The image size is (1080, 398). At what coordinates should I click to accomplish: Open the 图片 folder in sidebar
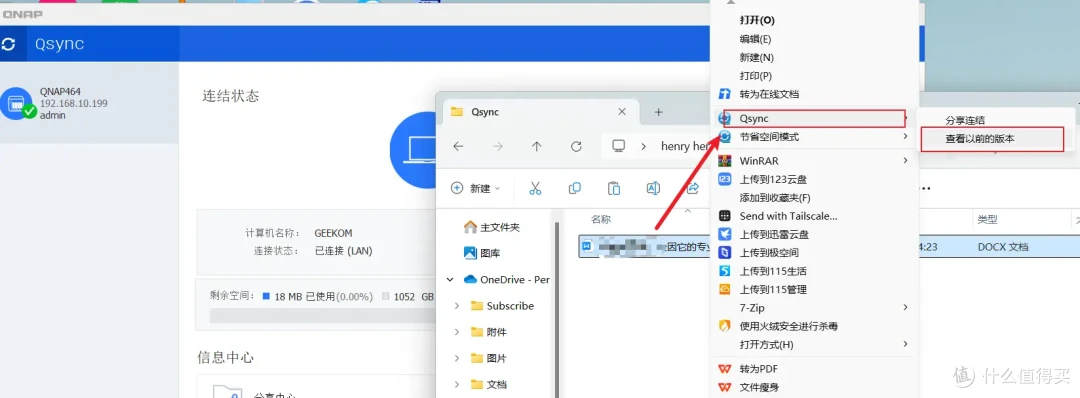488,358
